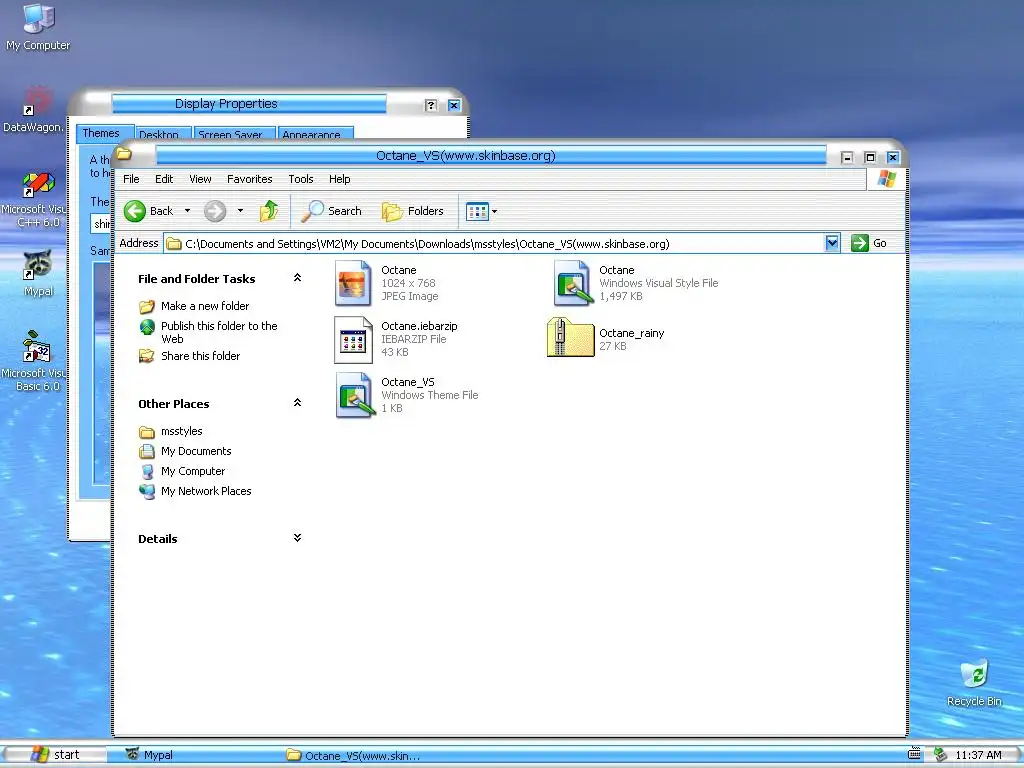
Task: Click the Display Properties title bar
Action: [x=249, y=104]
